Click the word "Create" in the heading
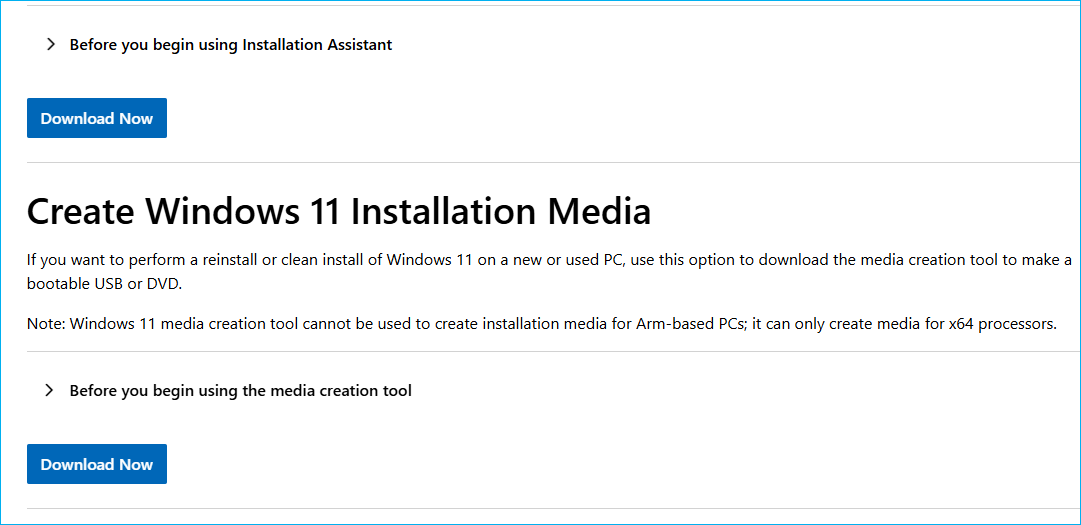The image size is (1081, 525). 81,212
